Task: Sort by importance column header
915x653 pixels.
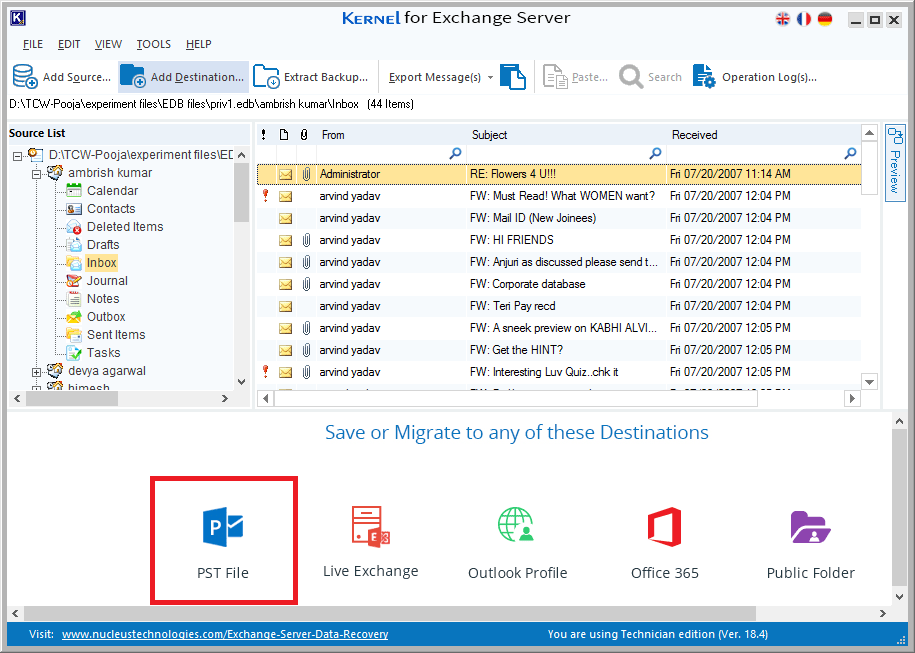Action: click(x=264, y=135)
